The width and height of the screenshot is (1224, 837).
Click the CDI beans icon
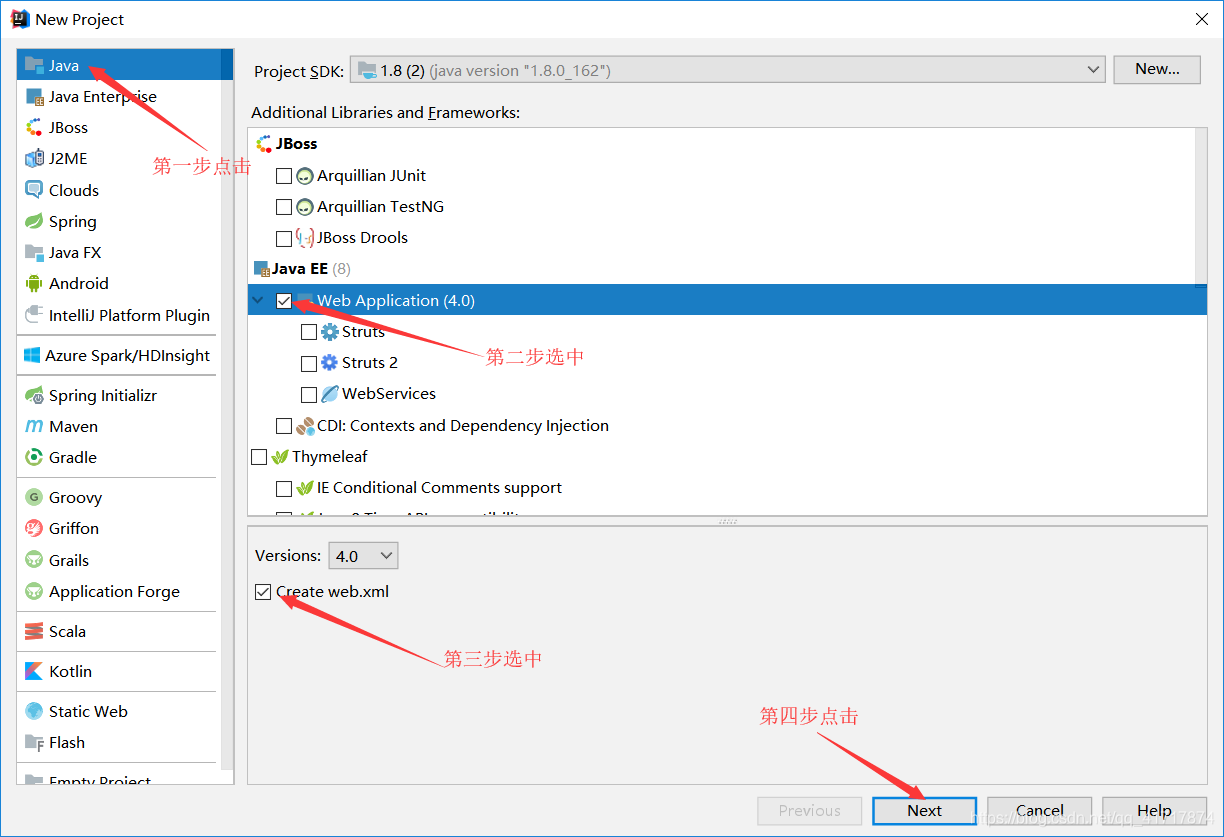point(305,426)
